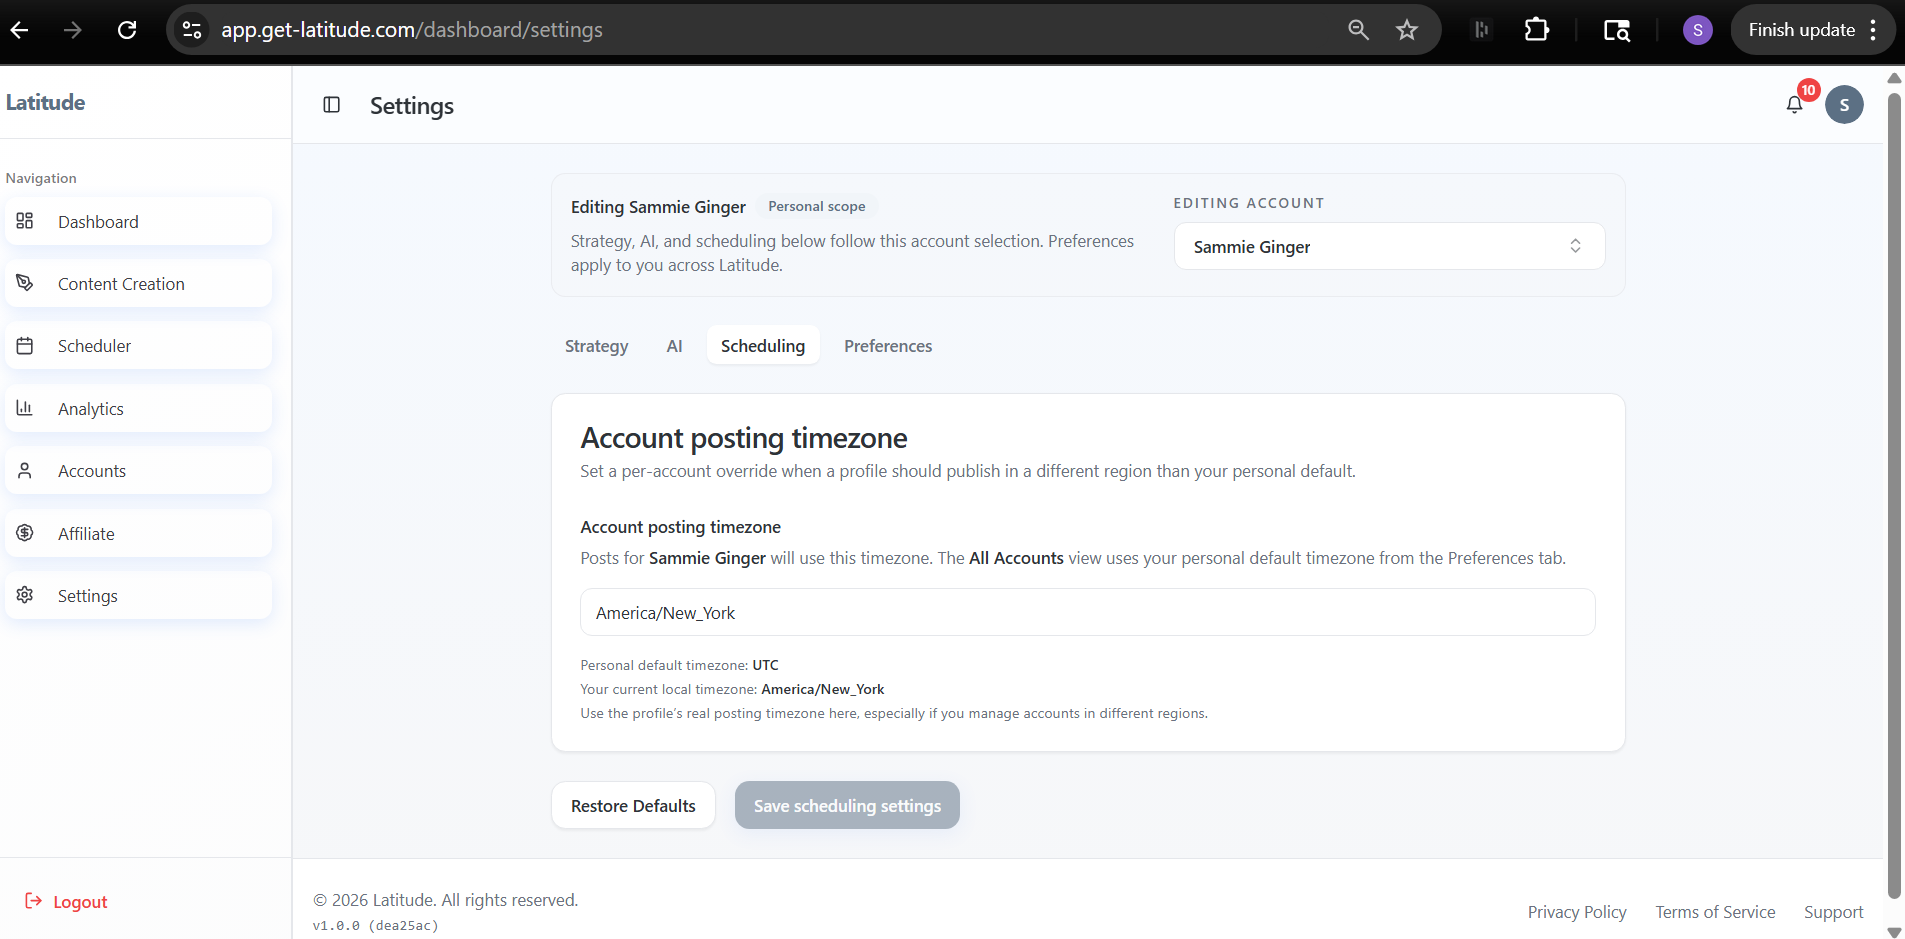Open Accounts via the person icon
The image size is (1905, 939).
click(x=24, y=470)
